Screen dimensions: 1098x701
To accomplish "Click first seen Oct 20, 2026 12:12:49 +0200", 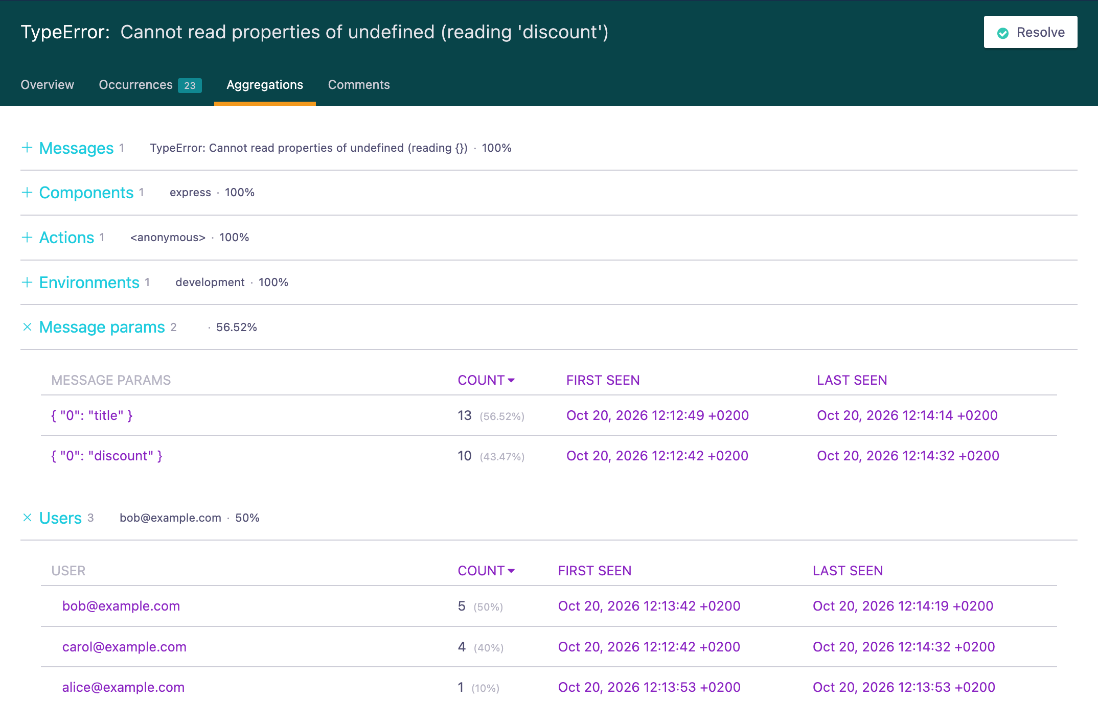I will [x=658, y=415].
